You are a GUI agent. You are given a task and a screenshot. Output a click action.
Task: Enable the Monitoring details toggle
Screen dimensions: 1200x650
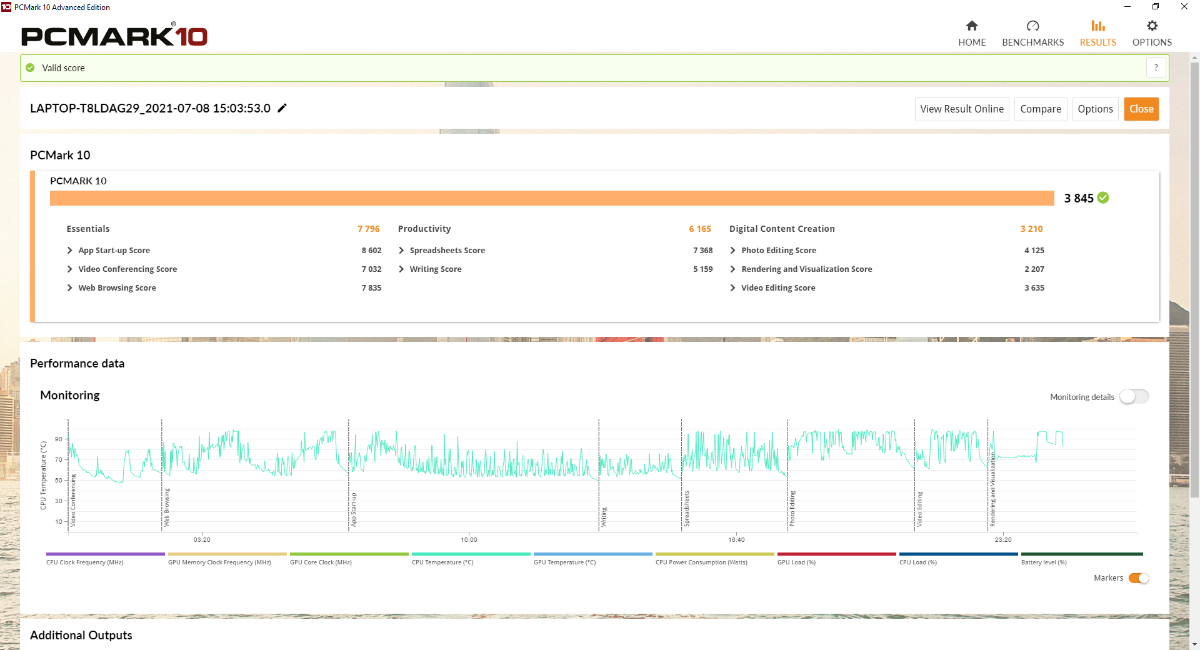point(1133,397)
